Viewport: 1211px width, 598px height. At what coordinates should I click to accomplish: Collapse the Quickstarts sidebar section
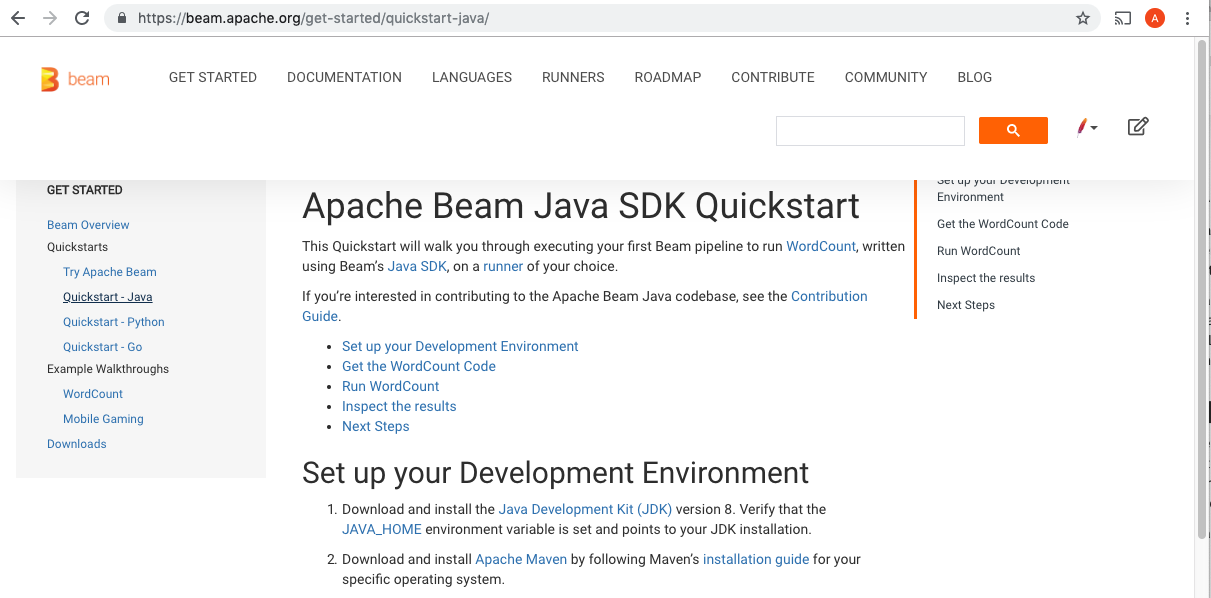(77, 247)
